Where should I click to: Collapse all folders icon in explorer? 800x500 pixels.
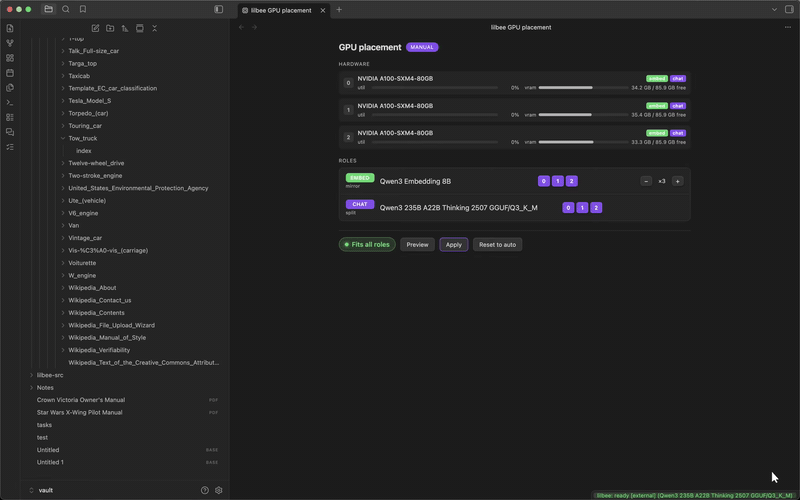(x=155, y=28)
